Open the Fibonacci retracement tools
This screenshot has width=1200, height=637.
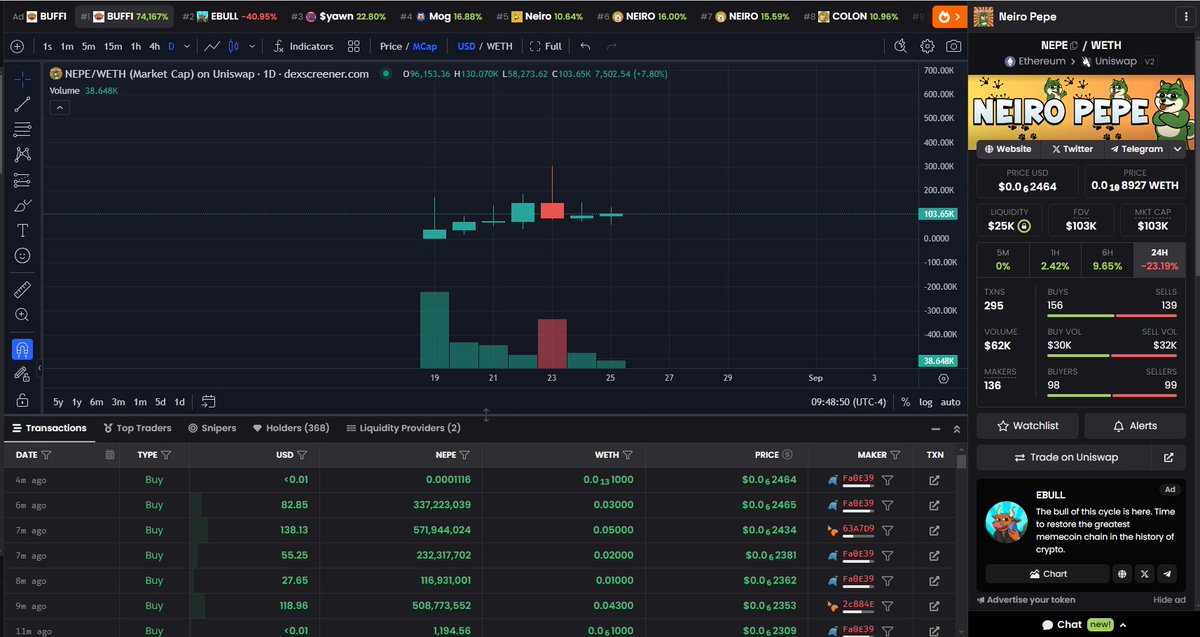22,129
